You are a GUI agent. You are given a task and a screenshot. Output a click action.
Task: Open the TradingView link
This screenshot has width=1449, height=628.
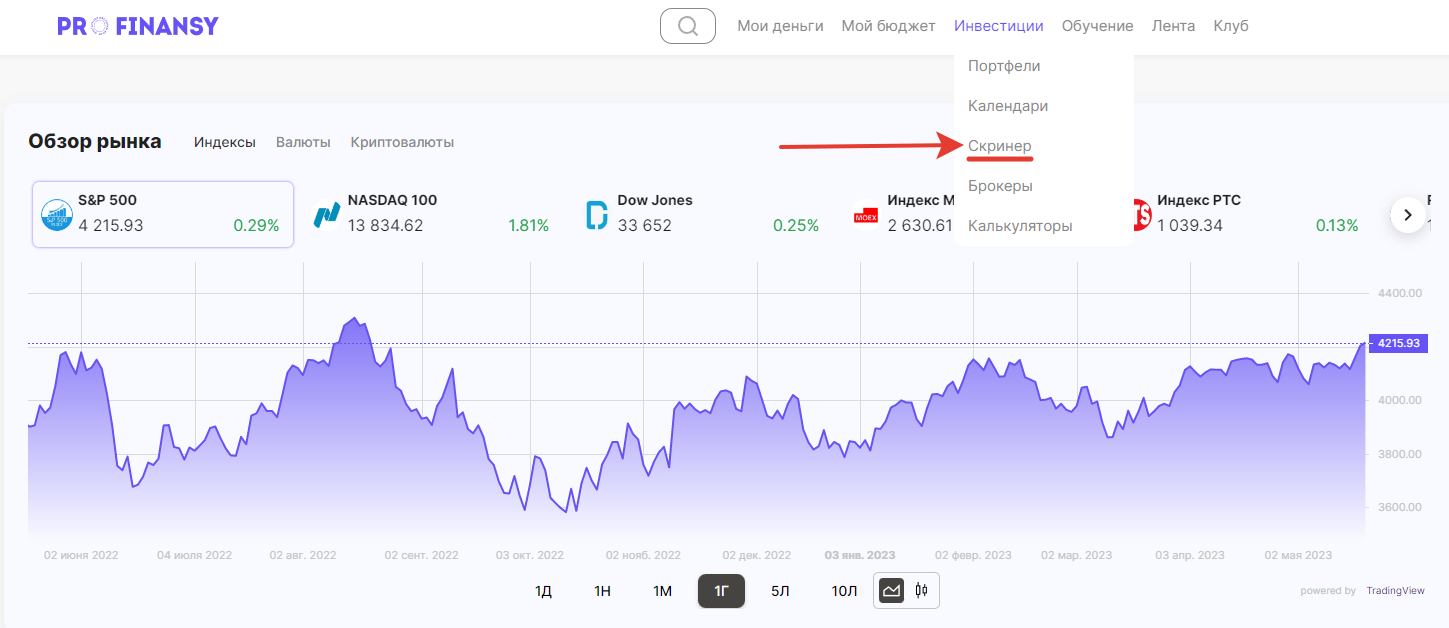coord(1395,591)
